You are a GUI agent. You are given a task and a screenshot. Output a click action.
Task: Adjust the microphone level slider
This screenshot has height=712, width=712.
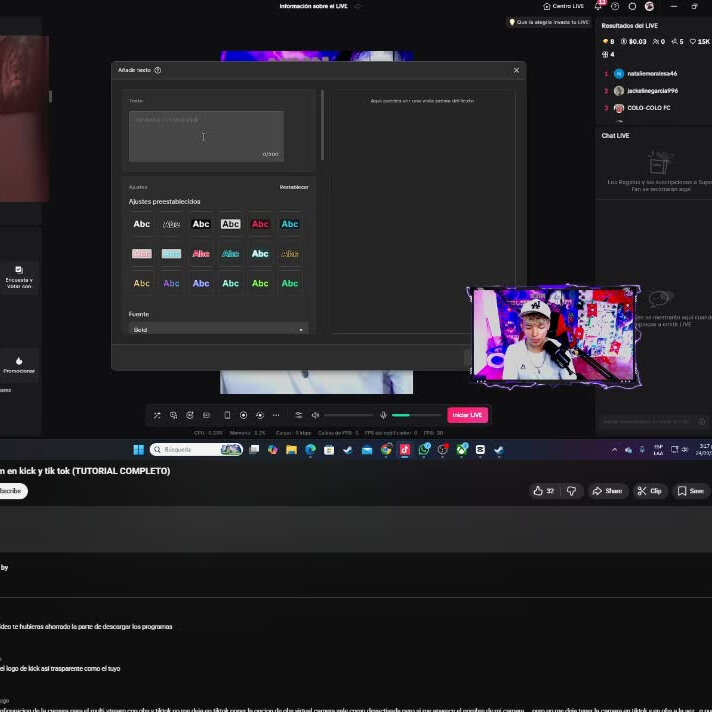click(416, 415)
